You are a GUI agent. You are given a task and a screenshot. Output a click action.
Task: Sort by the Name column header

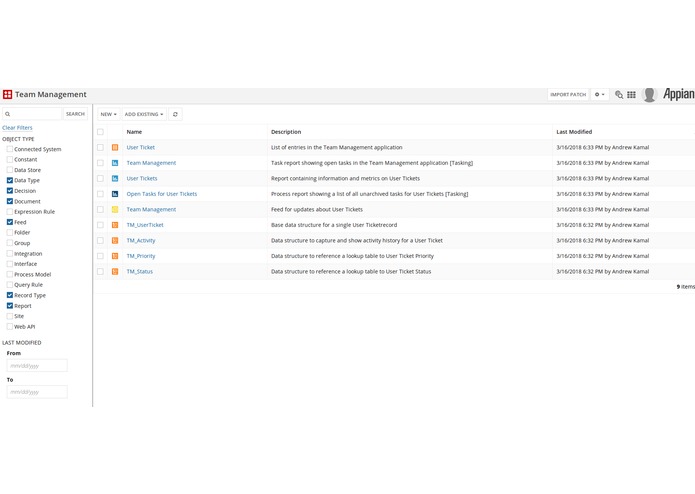click(134, 132)
